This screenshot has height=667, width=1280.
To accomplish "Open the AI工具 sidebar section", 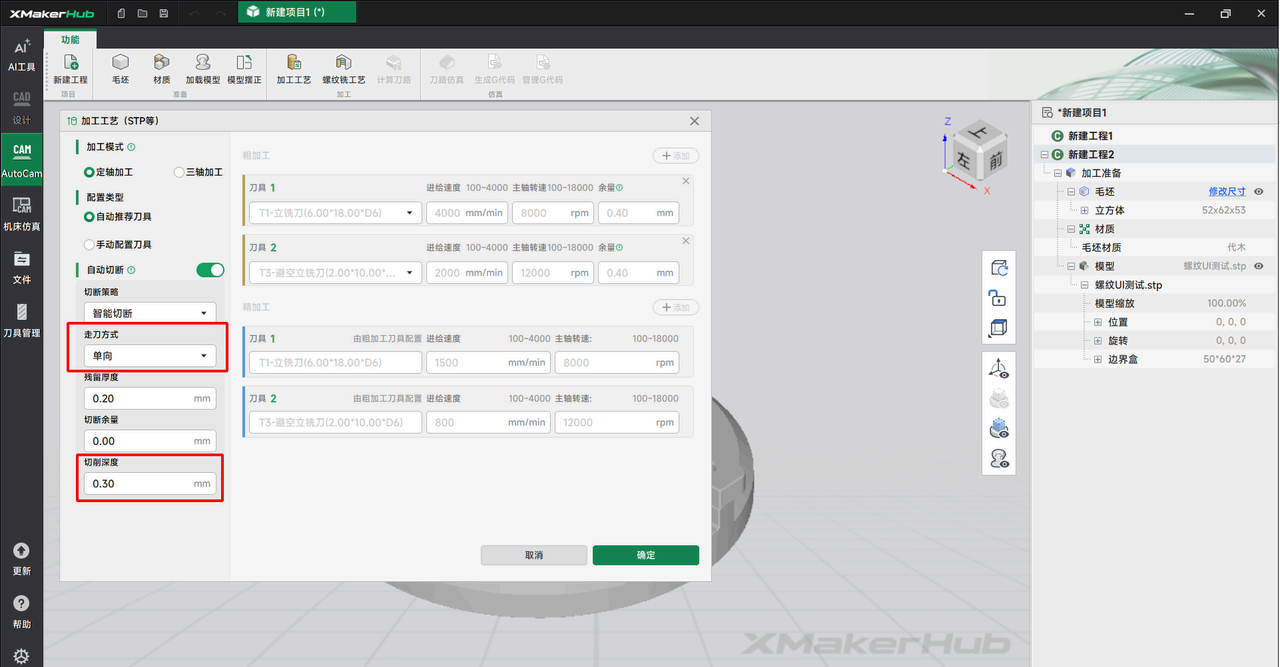I will pos(21,54).
